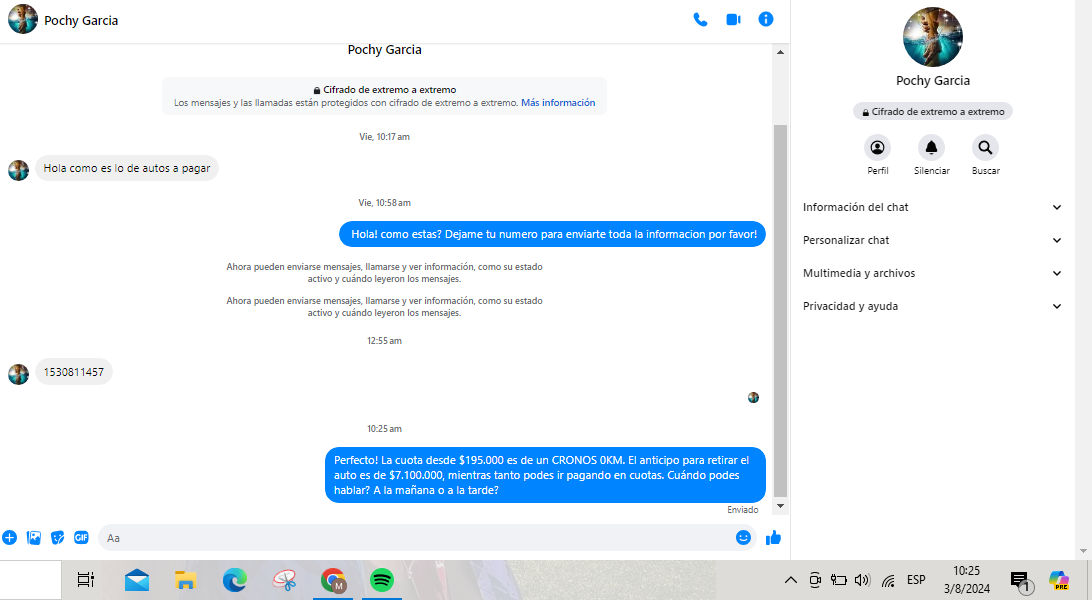Follow the Más información encryption link
Viewport: 1092px width, 600px height.
click(558, 103)
